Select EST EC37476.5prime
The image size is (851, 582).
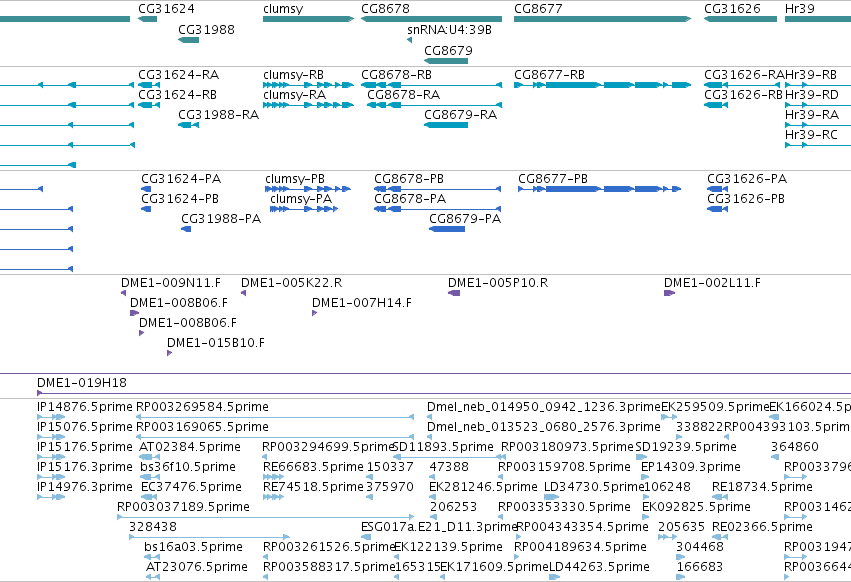click(150, 497)
